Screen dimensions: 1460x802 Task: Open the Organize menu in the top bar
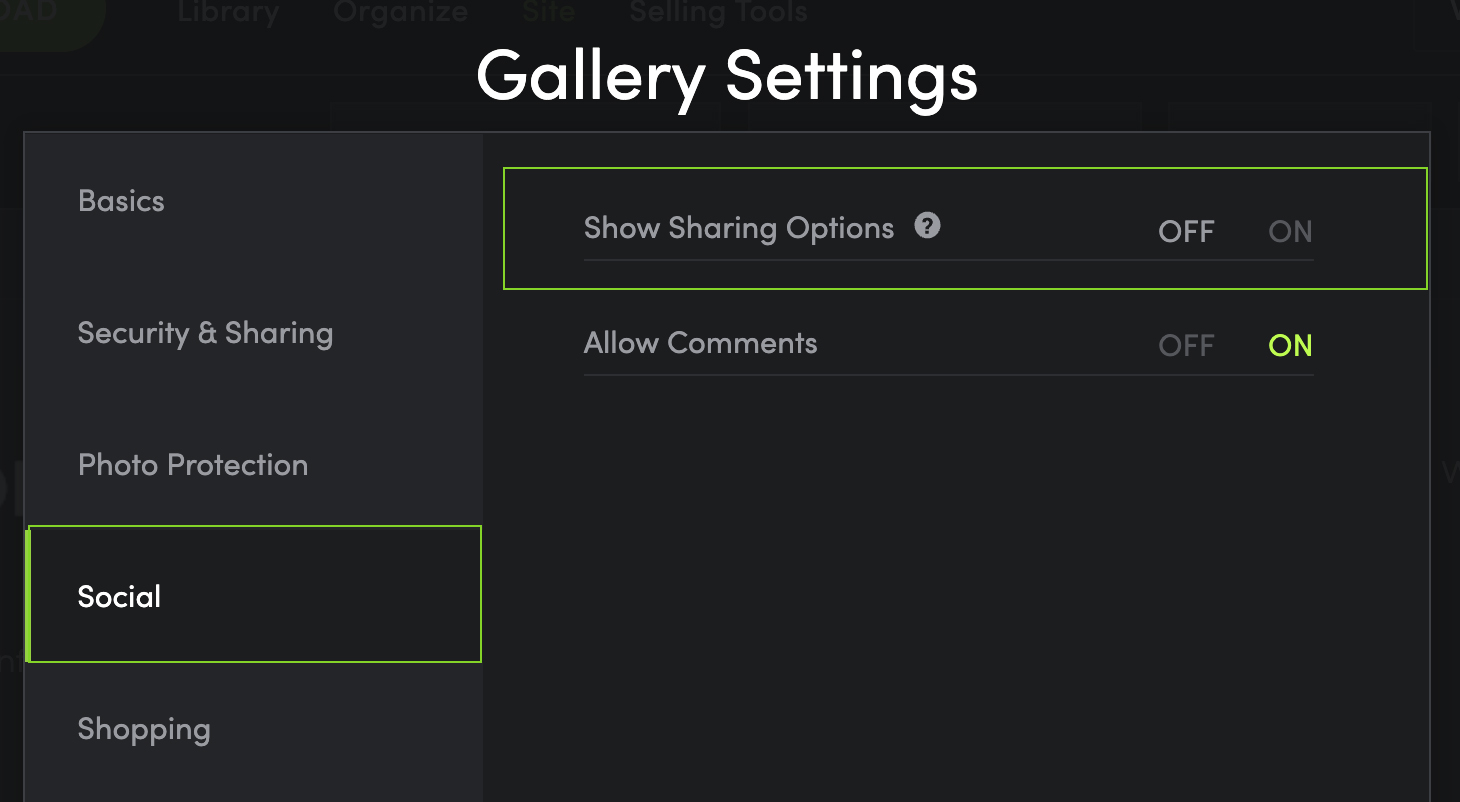[401, 12]
